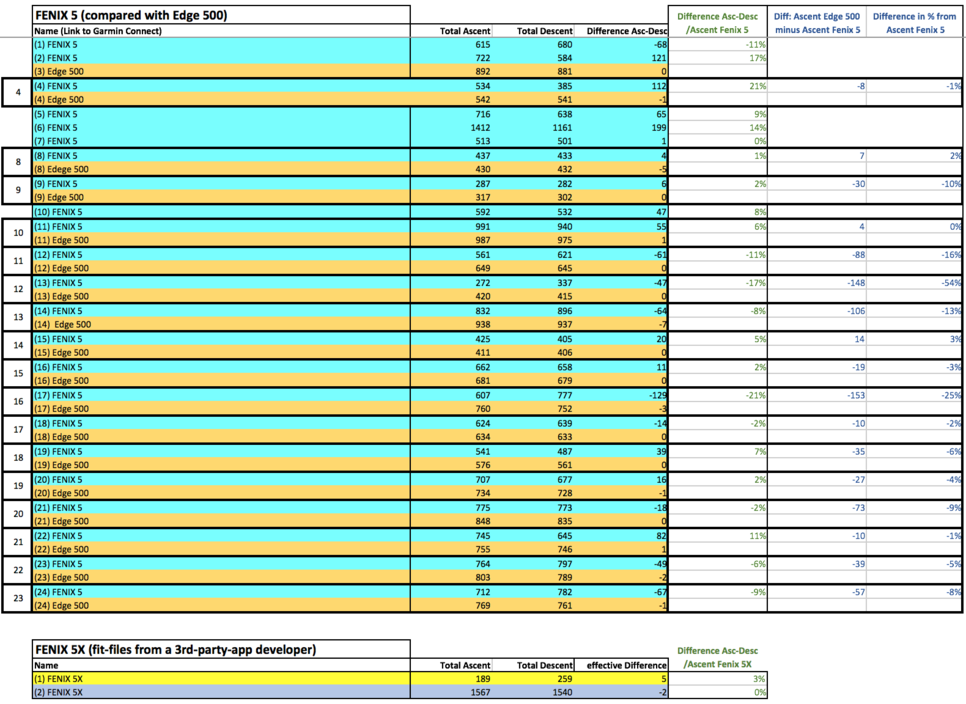Click the "(14) Edge 500" name cell

[x=63, y=325]
